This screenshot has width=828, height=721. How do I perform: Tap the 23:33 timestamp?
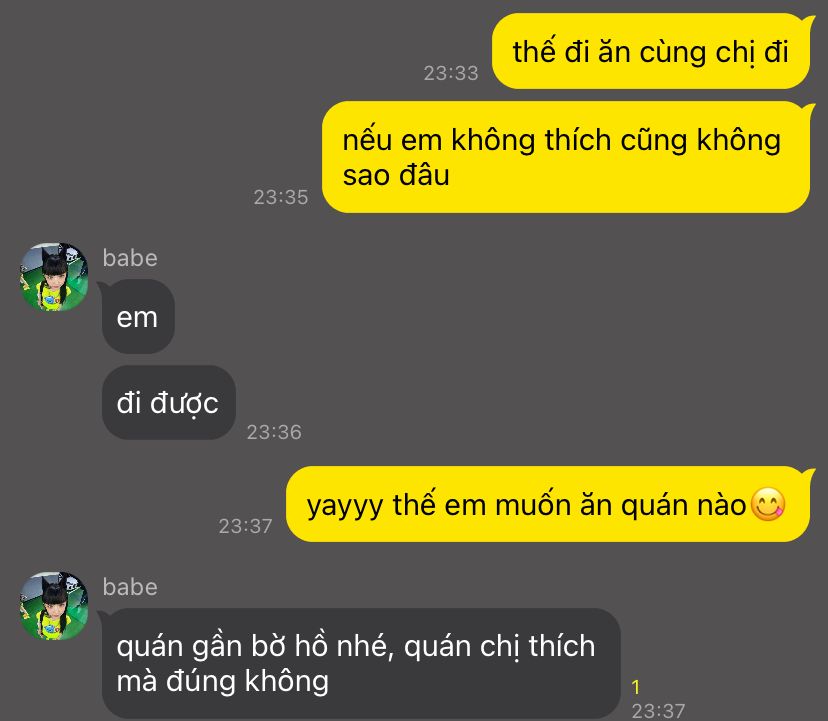coord(451,73)
